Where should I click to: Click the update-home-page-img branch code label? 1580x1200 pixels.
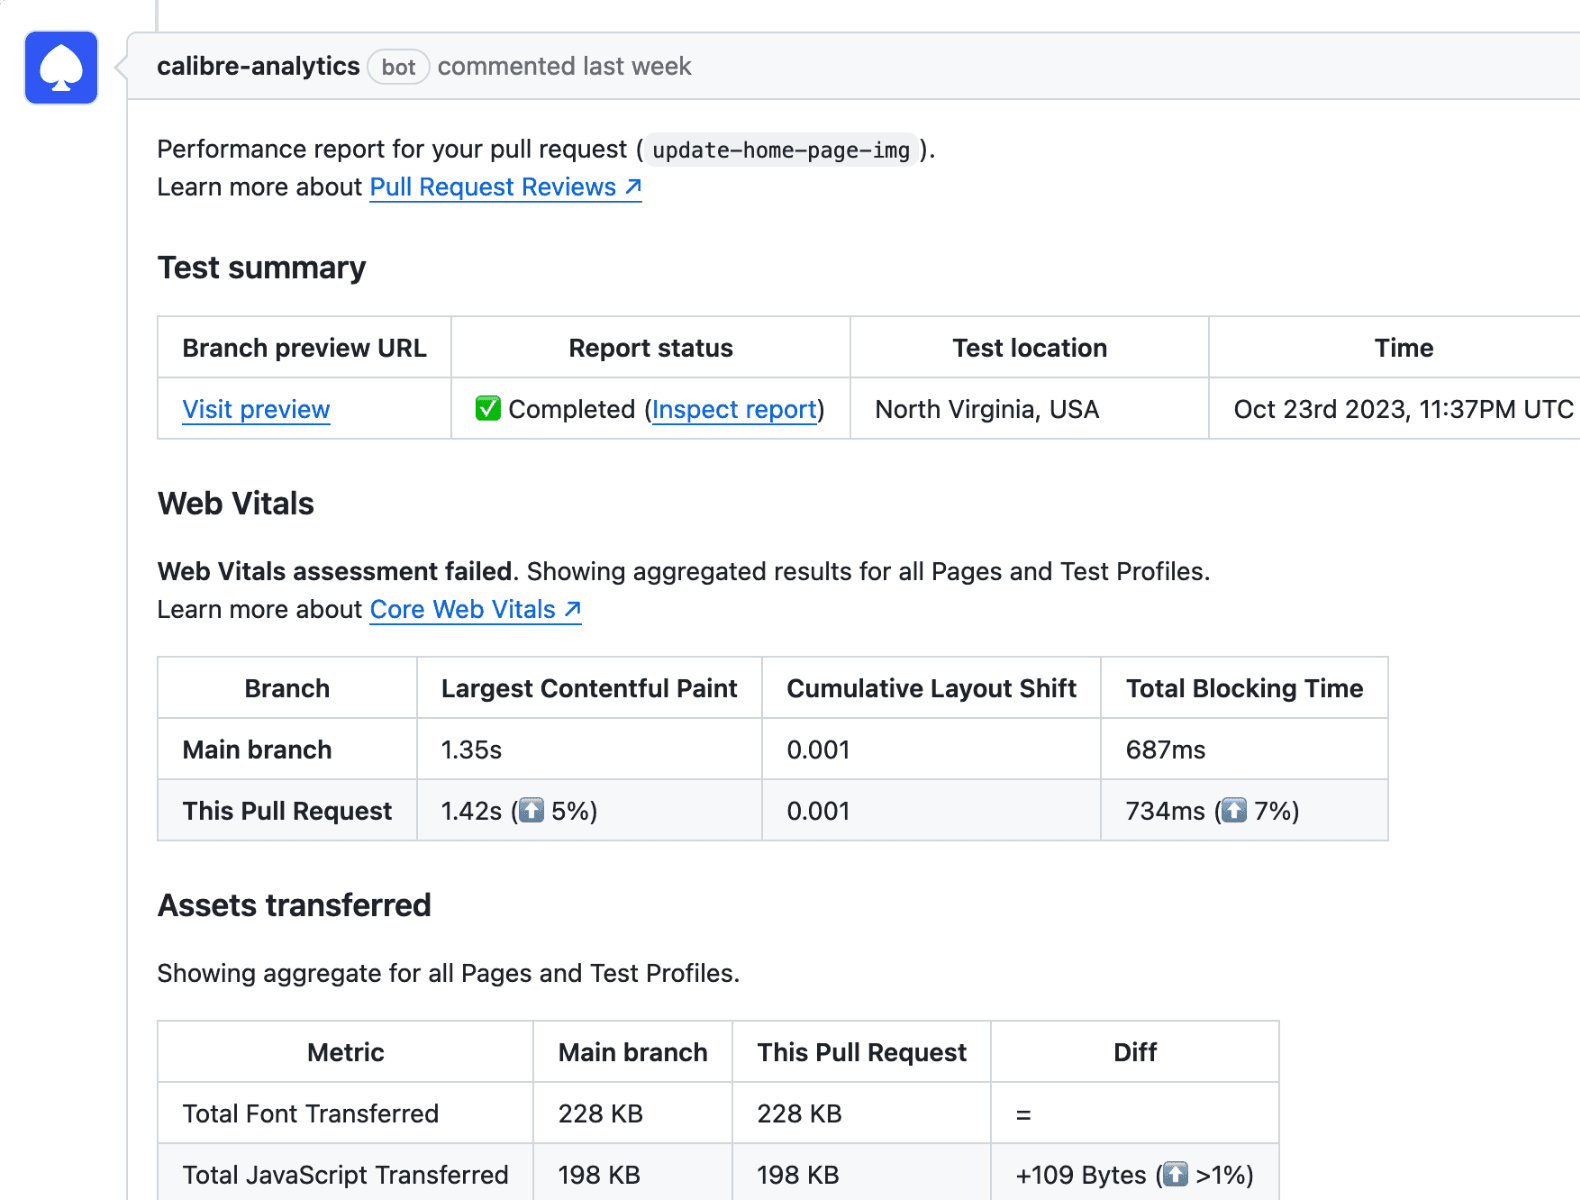coord(781,150)
